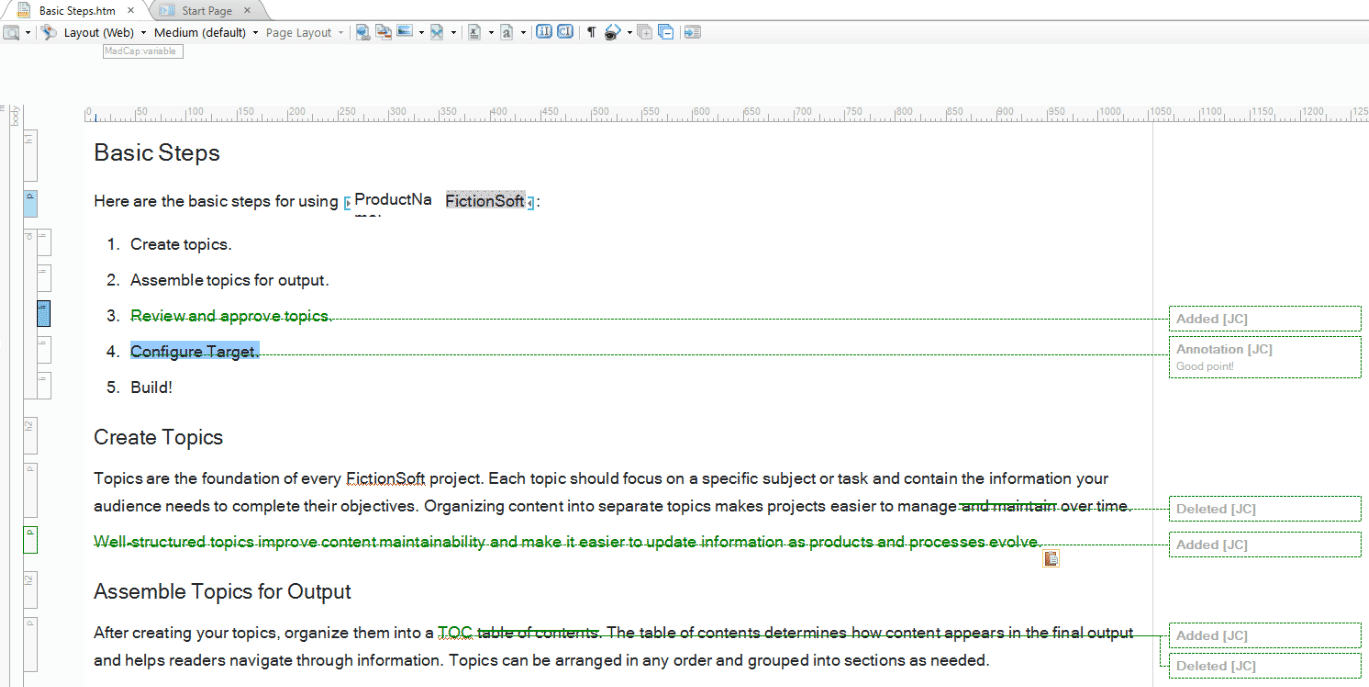Click the selected li bar beside 'Review and approve topics'
Screen dimensions: 1369x687
point(43,314)
